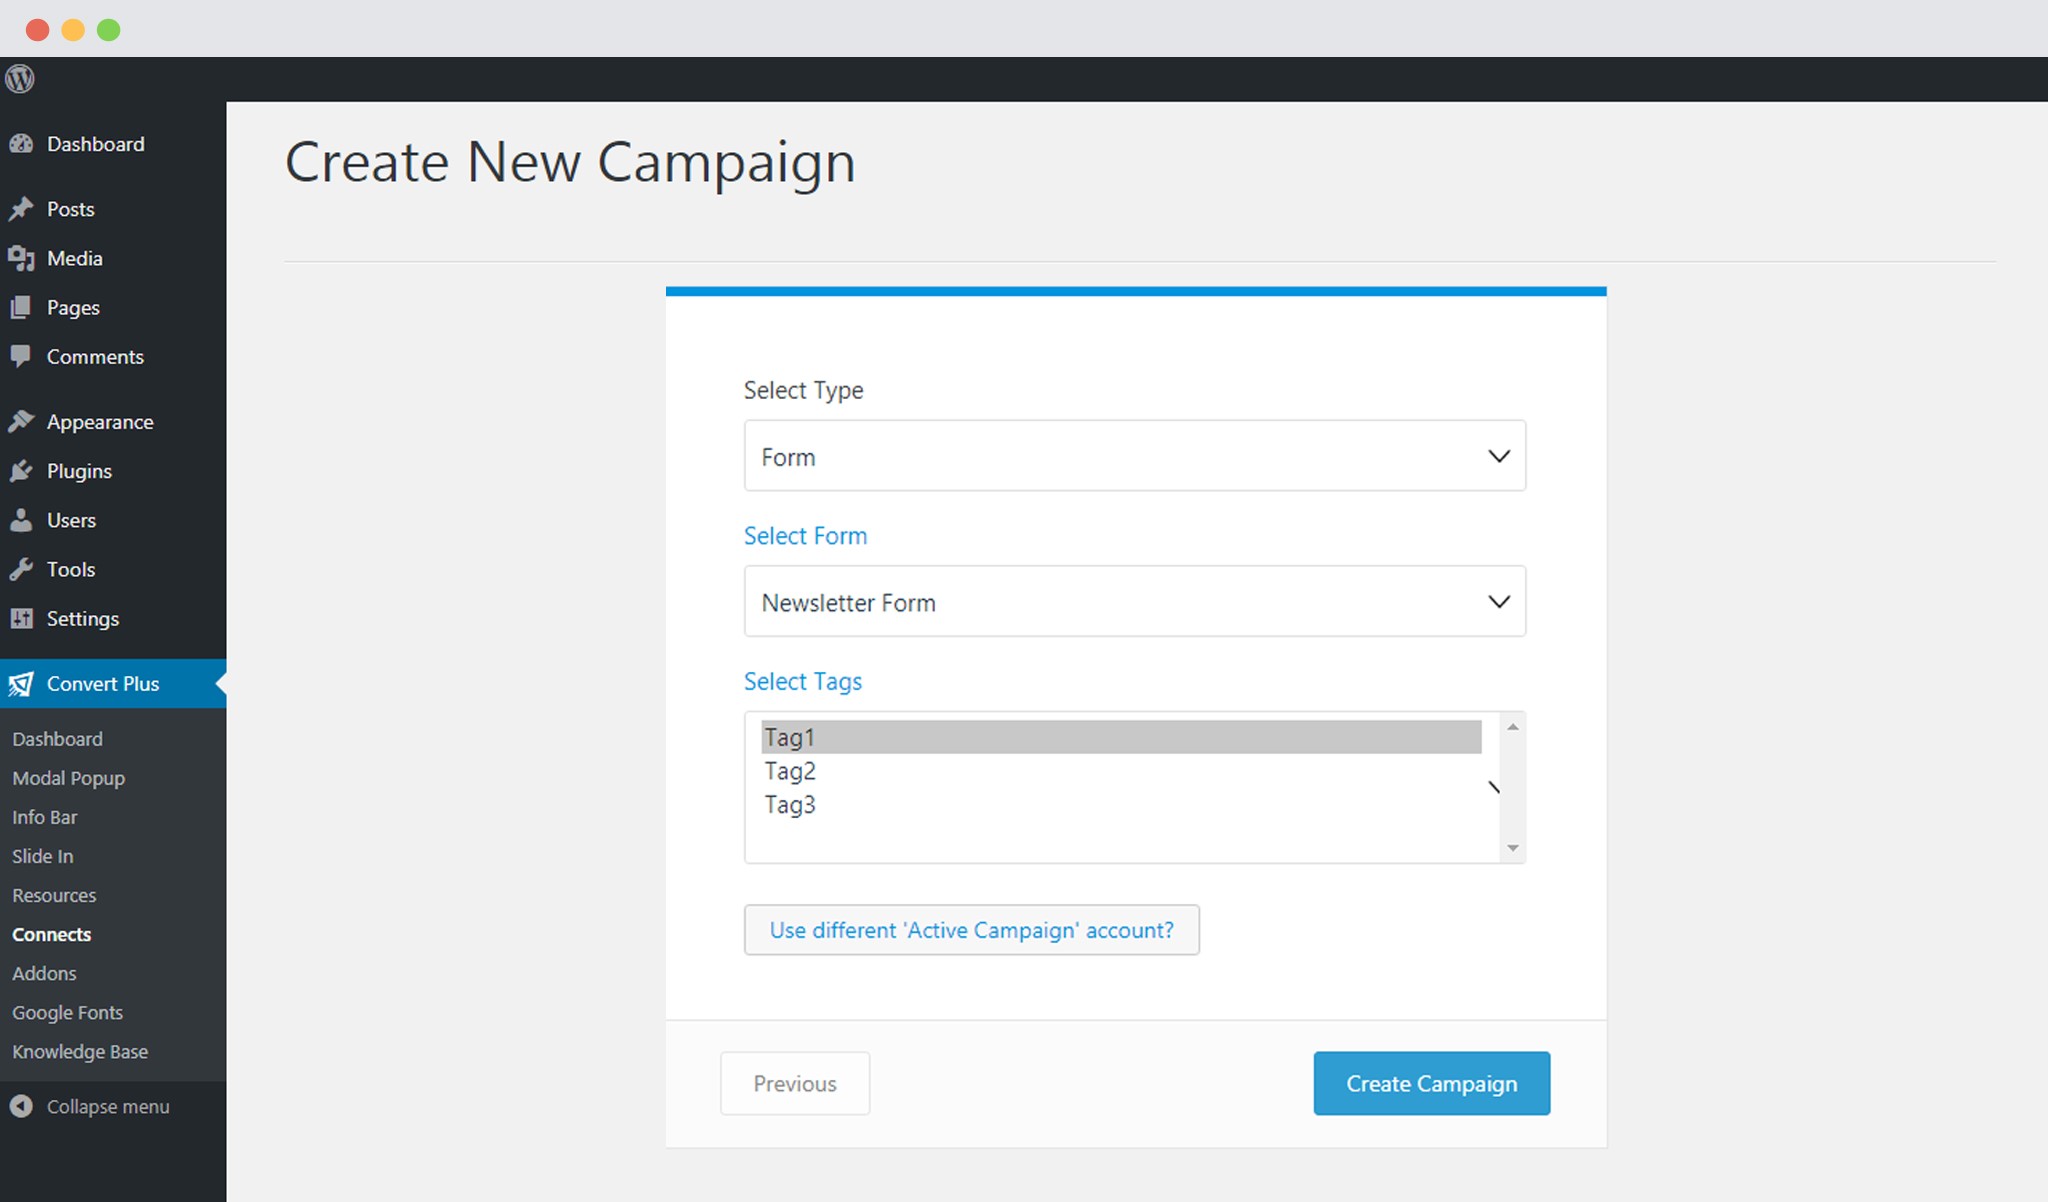The height and width of the screenshot is (1202, 2048).
Task: Click the Dashboard gauge icon
Action: [x=21, y=144]
